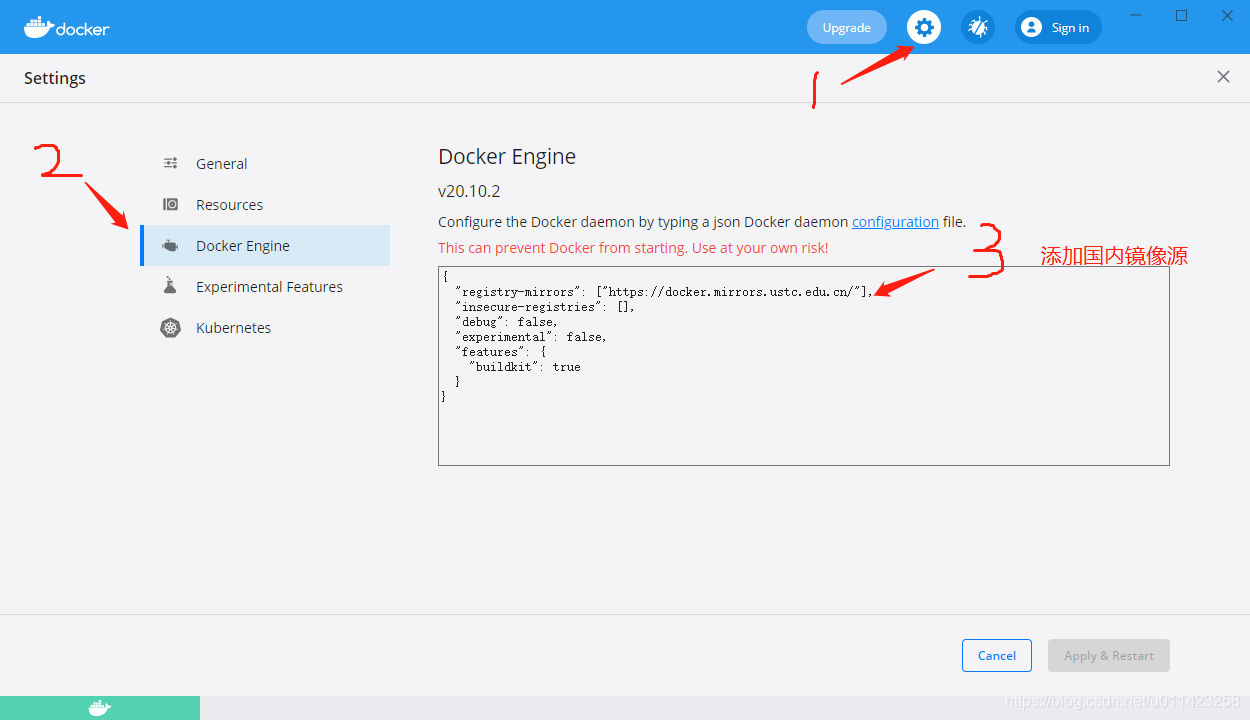Click inside the daemon JSON editor
Image resolution: width=1250 pixels, height=720 pixels.
pos(804,366)
